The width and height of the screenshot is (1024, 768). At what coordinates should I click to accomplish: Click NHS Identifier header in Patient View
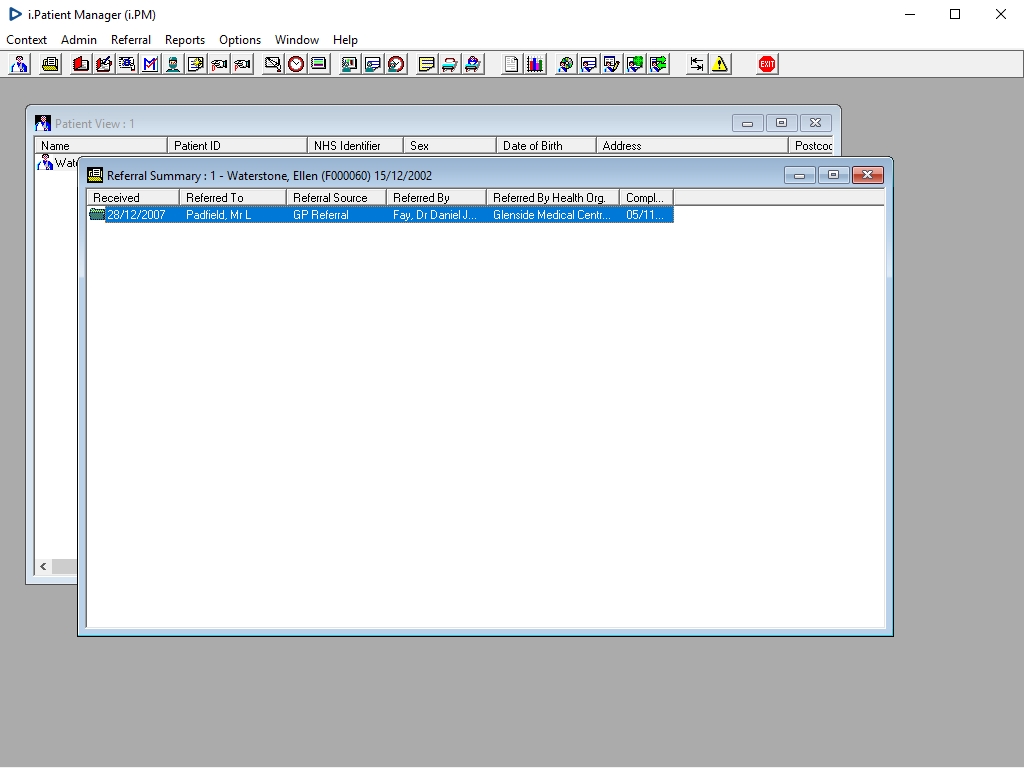pyautogui.click(x=355, y=146)
